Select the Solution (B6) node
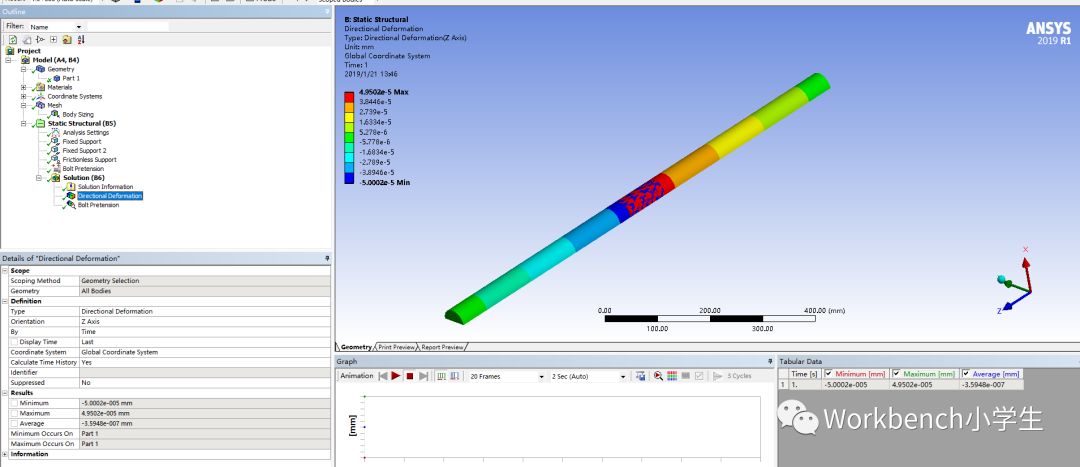1080x467 pixels. (x=84, y=178)
